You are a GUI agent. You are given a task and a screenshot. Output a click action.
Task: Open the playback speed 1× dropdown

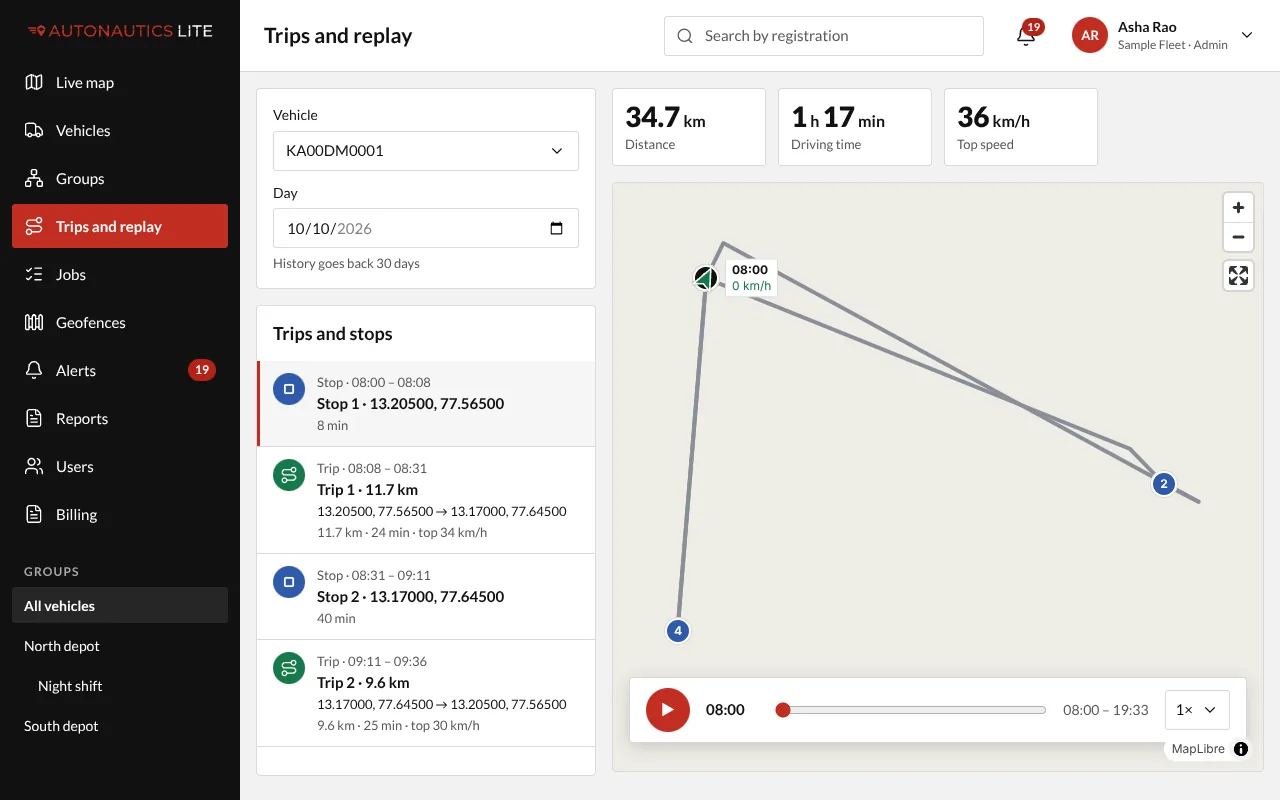pyautogui.click(x=1197, y=710)
